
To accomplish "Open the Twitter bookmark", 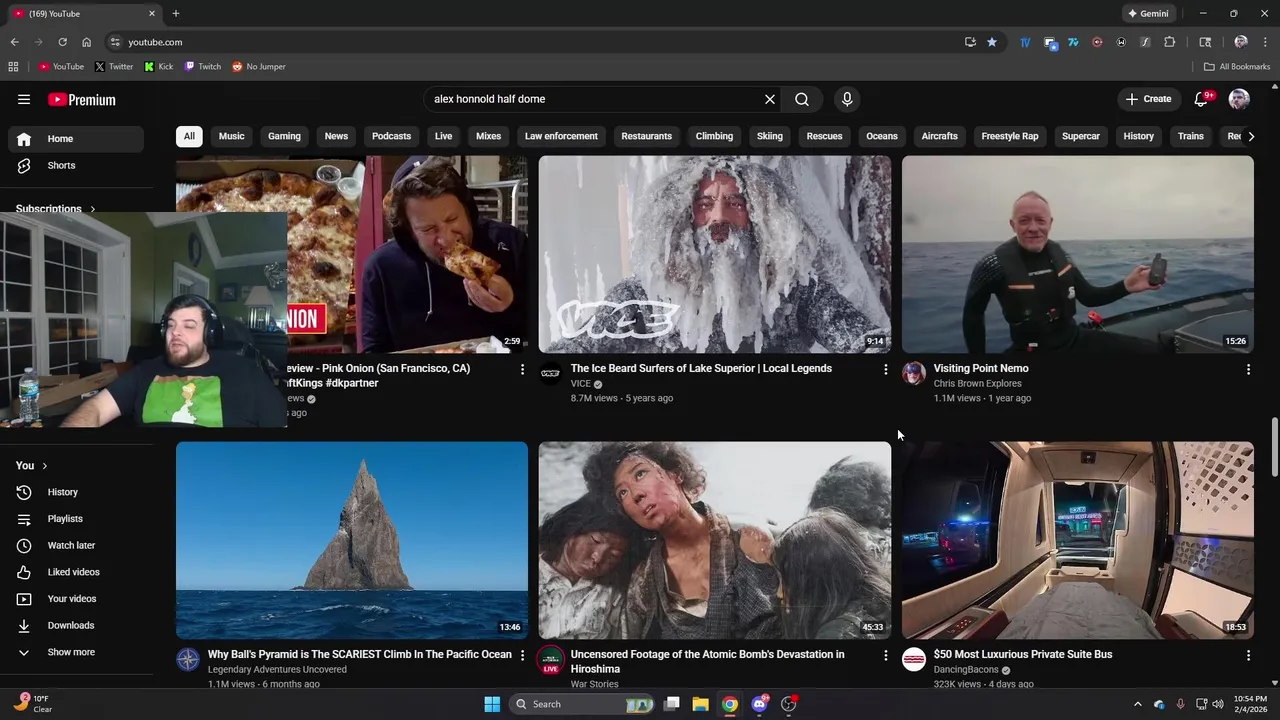I will [114, 67].
